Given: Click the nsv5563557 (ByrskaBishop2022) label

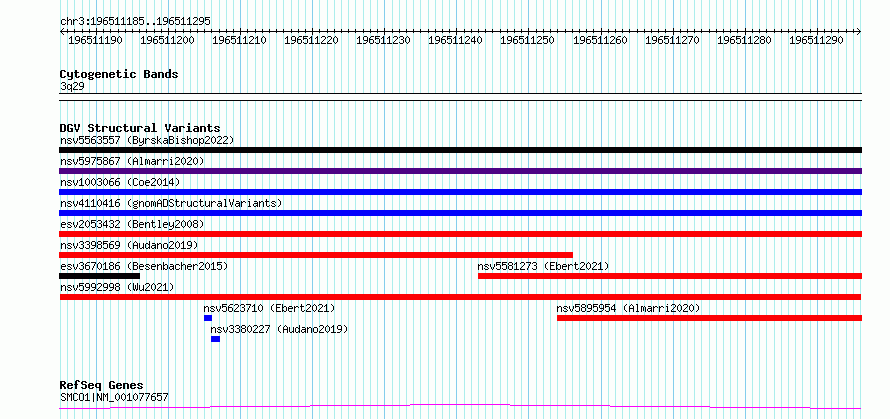Looking at the screenshot, I should click(147, 140).
